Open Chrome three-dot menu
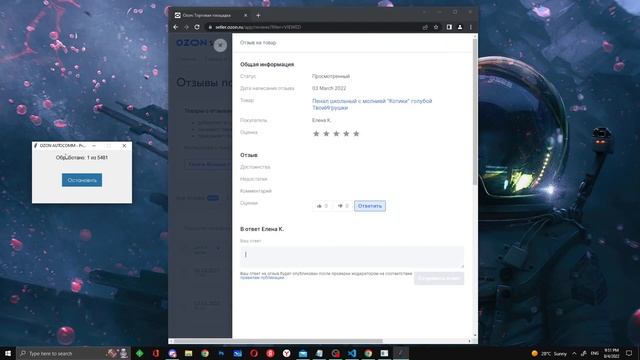The width and height of the screenshot is (640, 360). (x=471, y=27)
